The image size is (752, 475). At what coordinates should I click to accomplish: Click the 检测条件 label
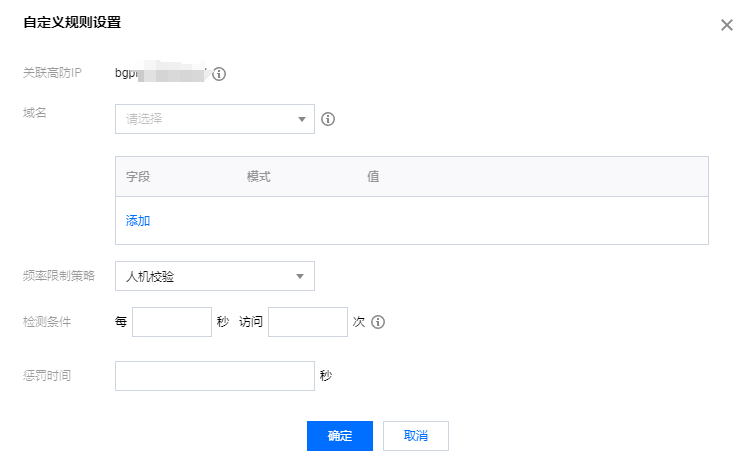48,323
